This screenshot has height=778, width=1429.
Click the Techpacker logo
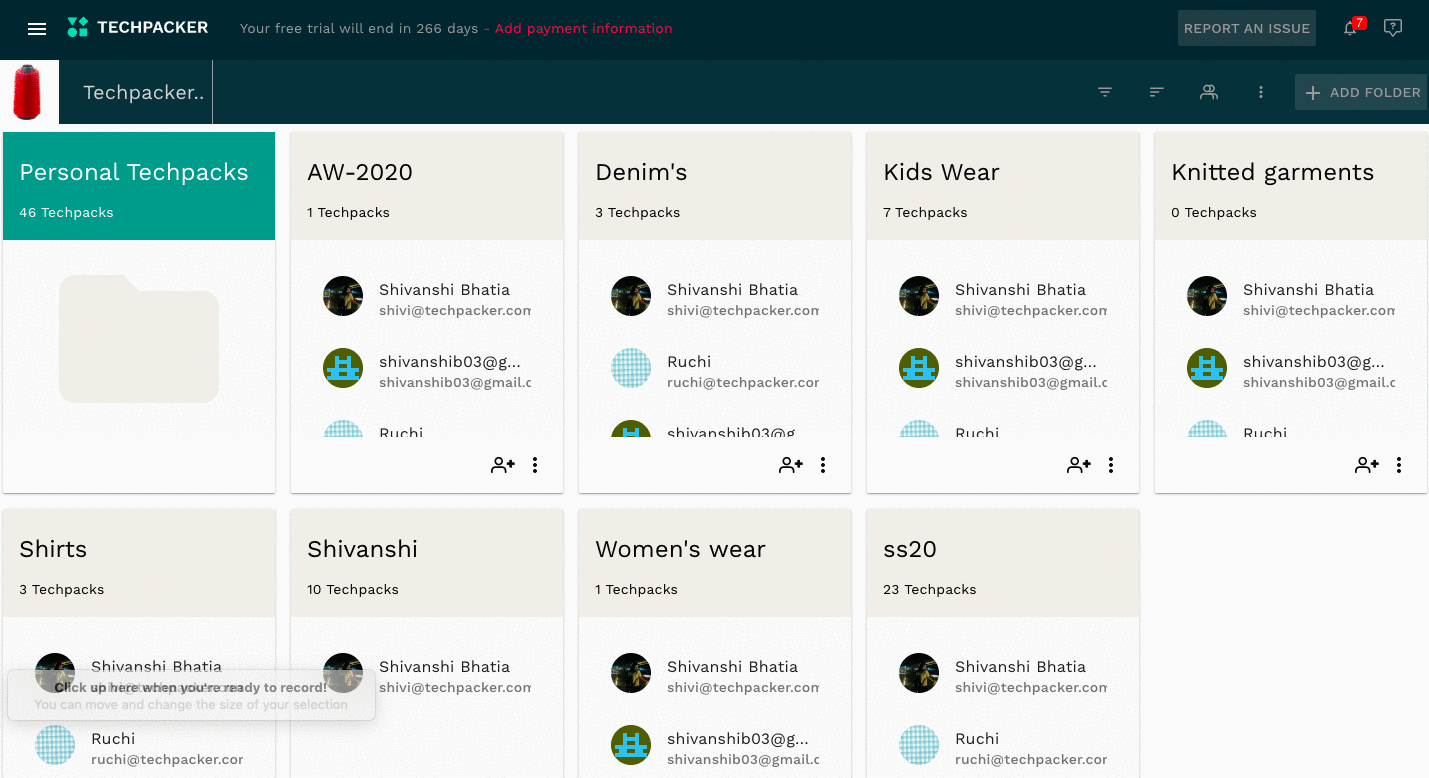tap(138, 28)
